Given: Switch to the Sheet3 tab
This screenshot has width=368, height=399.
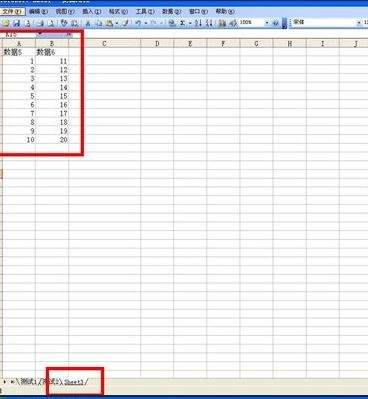Looking at the screenshot, I should 74,382.
